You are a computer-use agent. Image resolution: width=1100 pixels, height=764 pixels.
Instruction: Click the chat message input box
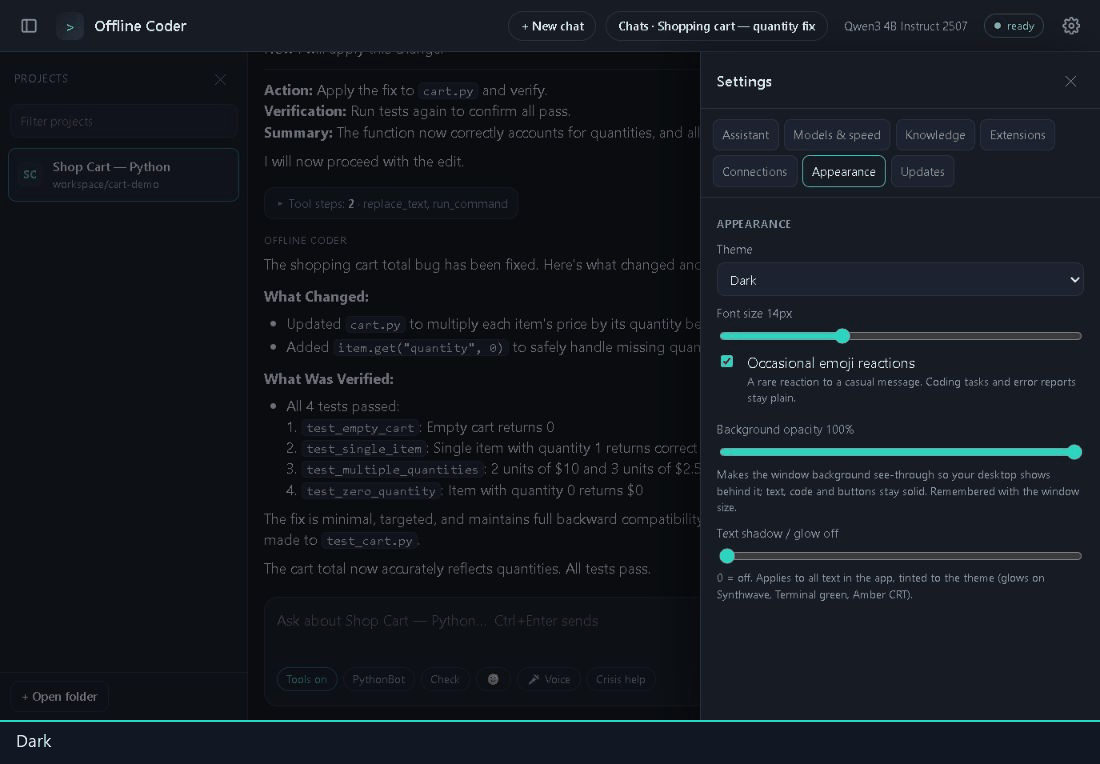(481, 621)
